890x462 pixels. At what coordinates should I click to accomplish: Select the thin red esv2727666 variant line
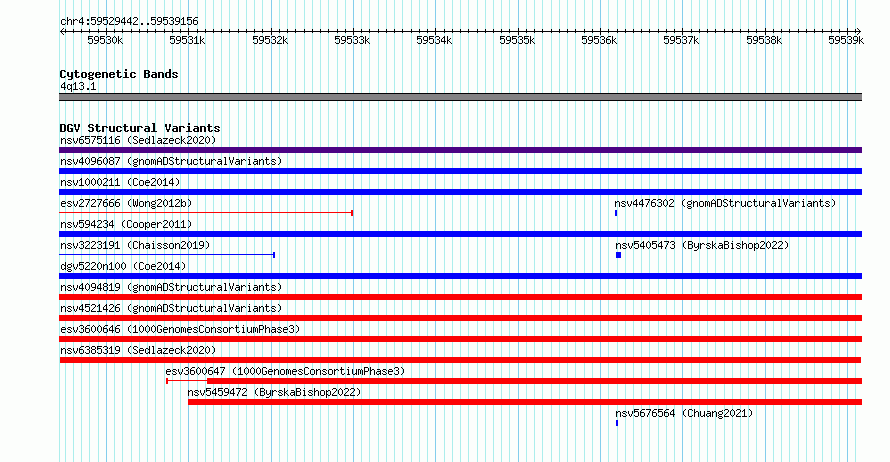(x=206, y=213)
